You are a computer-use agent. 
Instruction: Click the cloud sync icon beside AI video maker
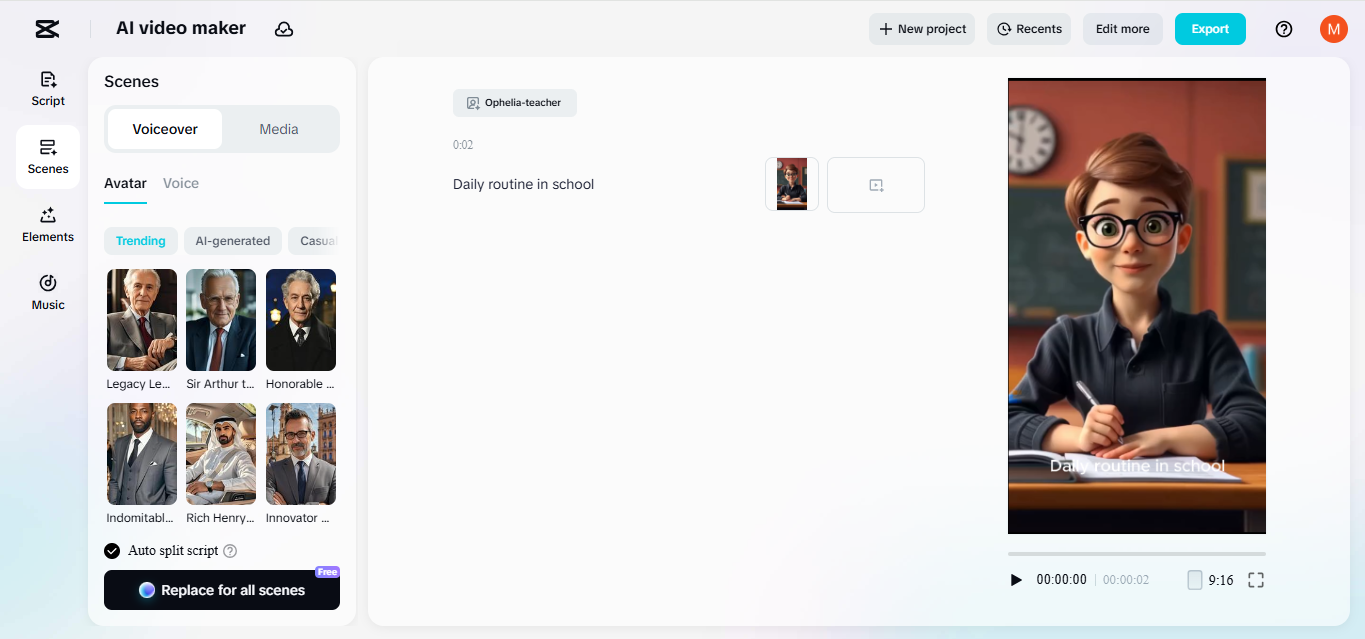(x=284, y=29)
